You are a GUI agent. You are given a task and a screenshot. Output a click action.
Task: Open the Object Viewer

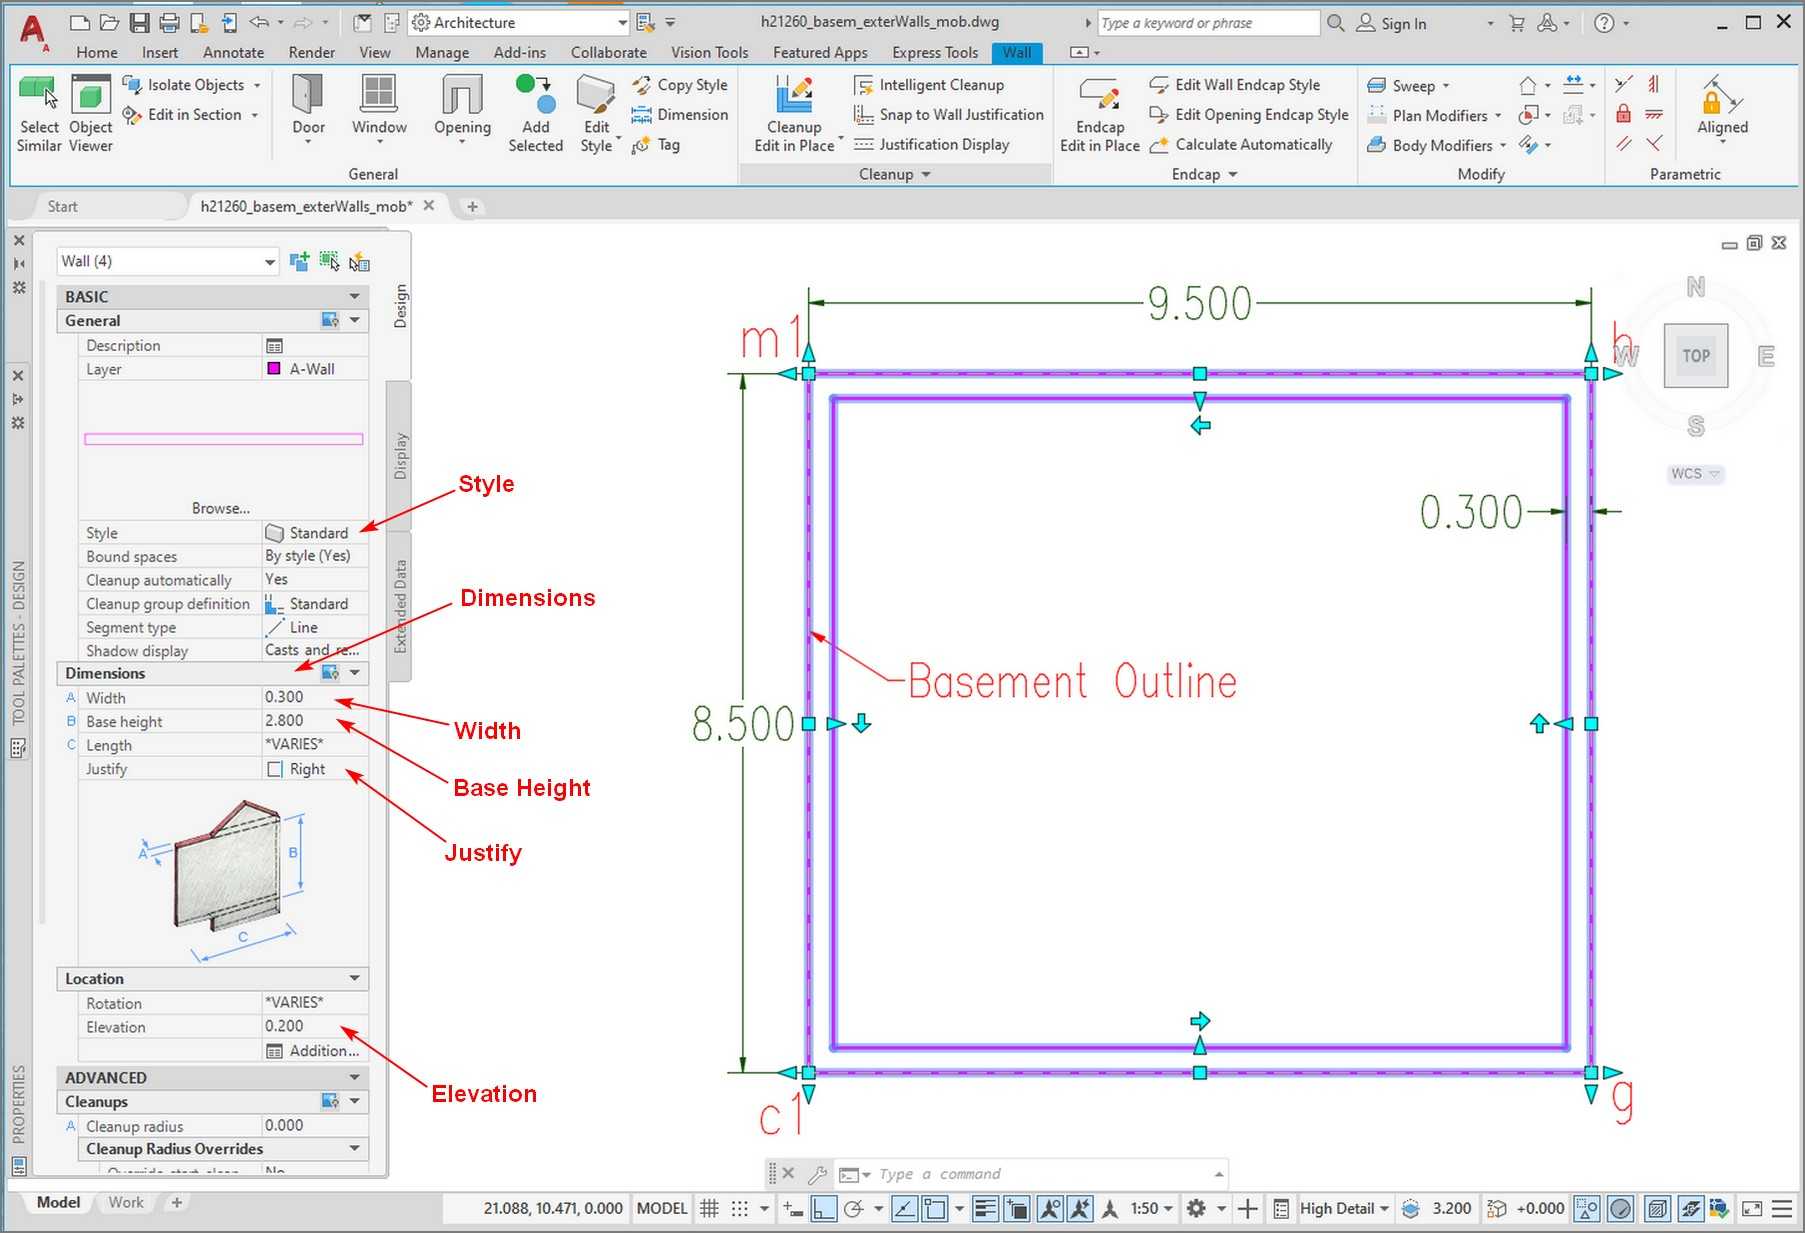coord(90,114)
